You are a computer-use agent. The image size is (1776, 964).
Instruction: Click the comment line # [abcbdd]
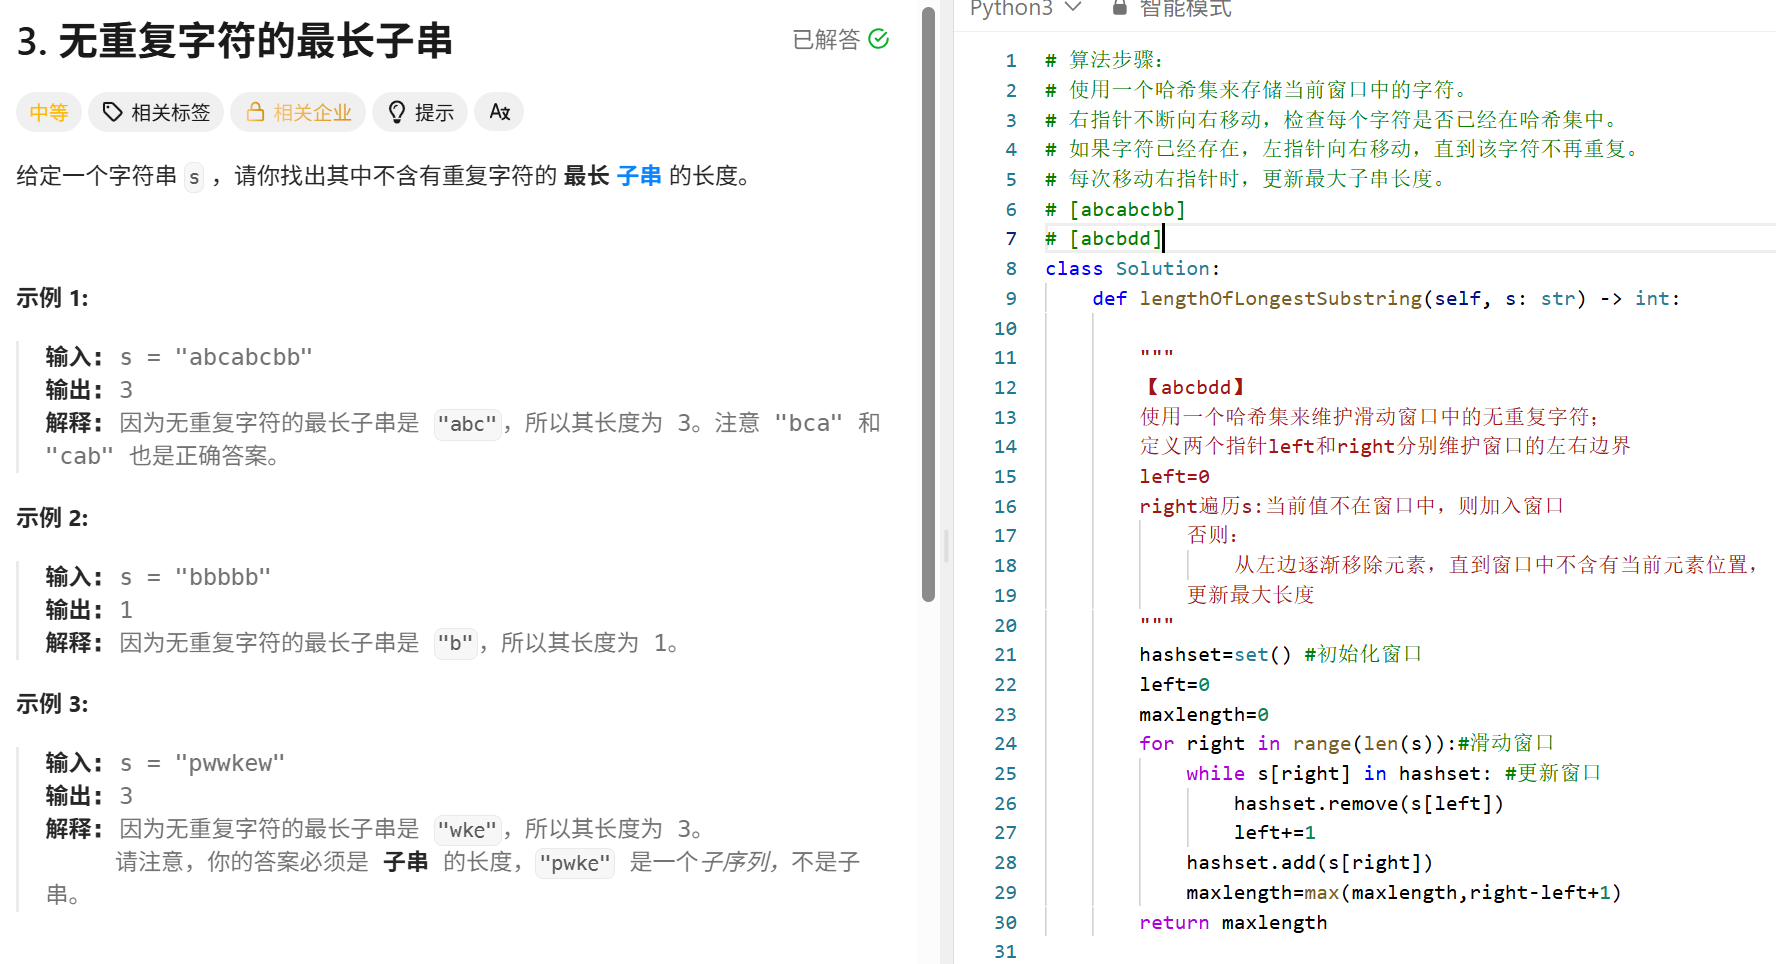(1103, 238)
